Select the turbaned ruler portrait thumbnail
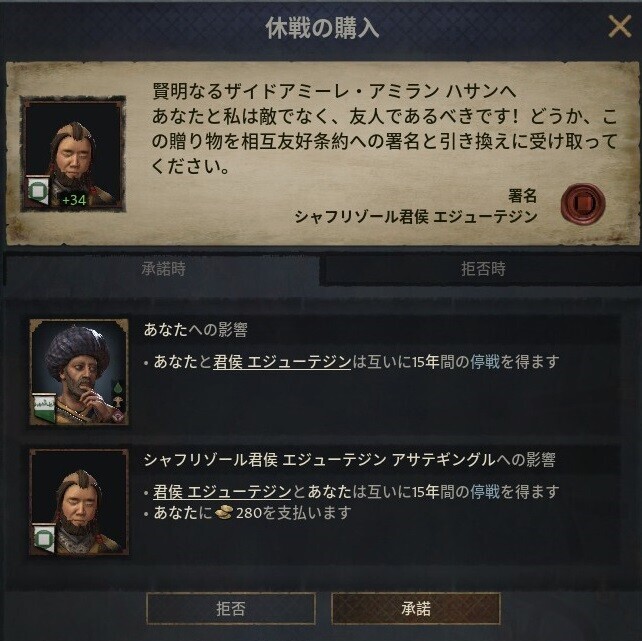Screen dimensions: 642x641 (x=79, y=372)
